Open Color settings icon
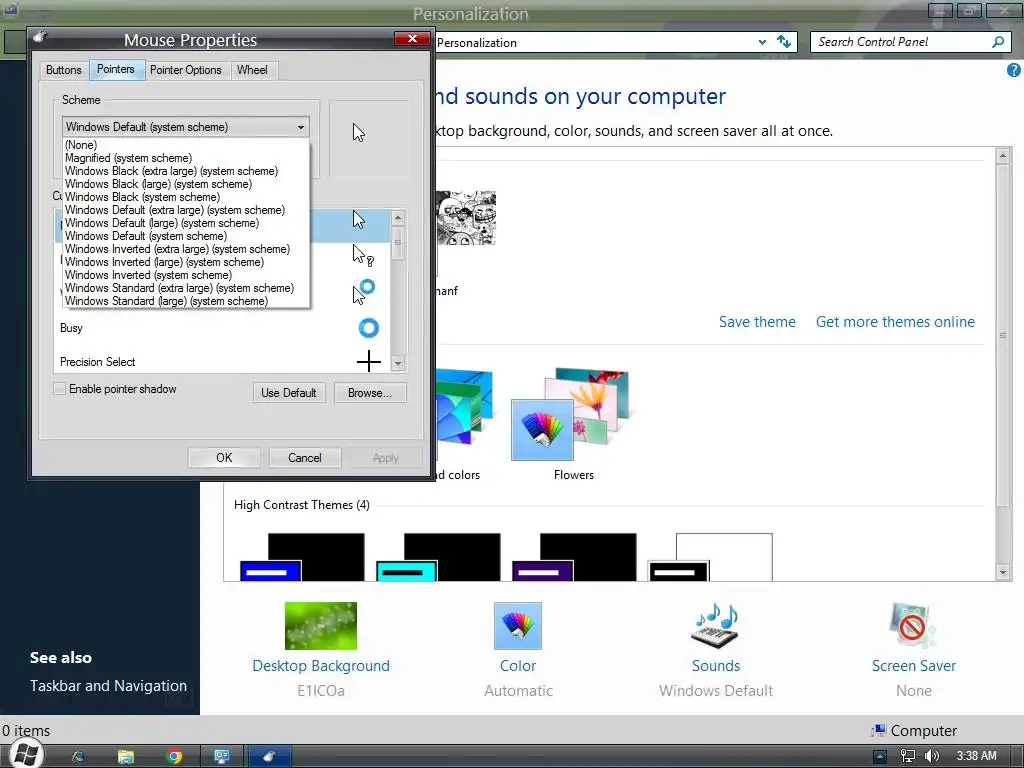Image resolution: width=1024 pixels, height=768 pixels. coord(518,626)
